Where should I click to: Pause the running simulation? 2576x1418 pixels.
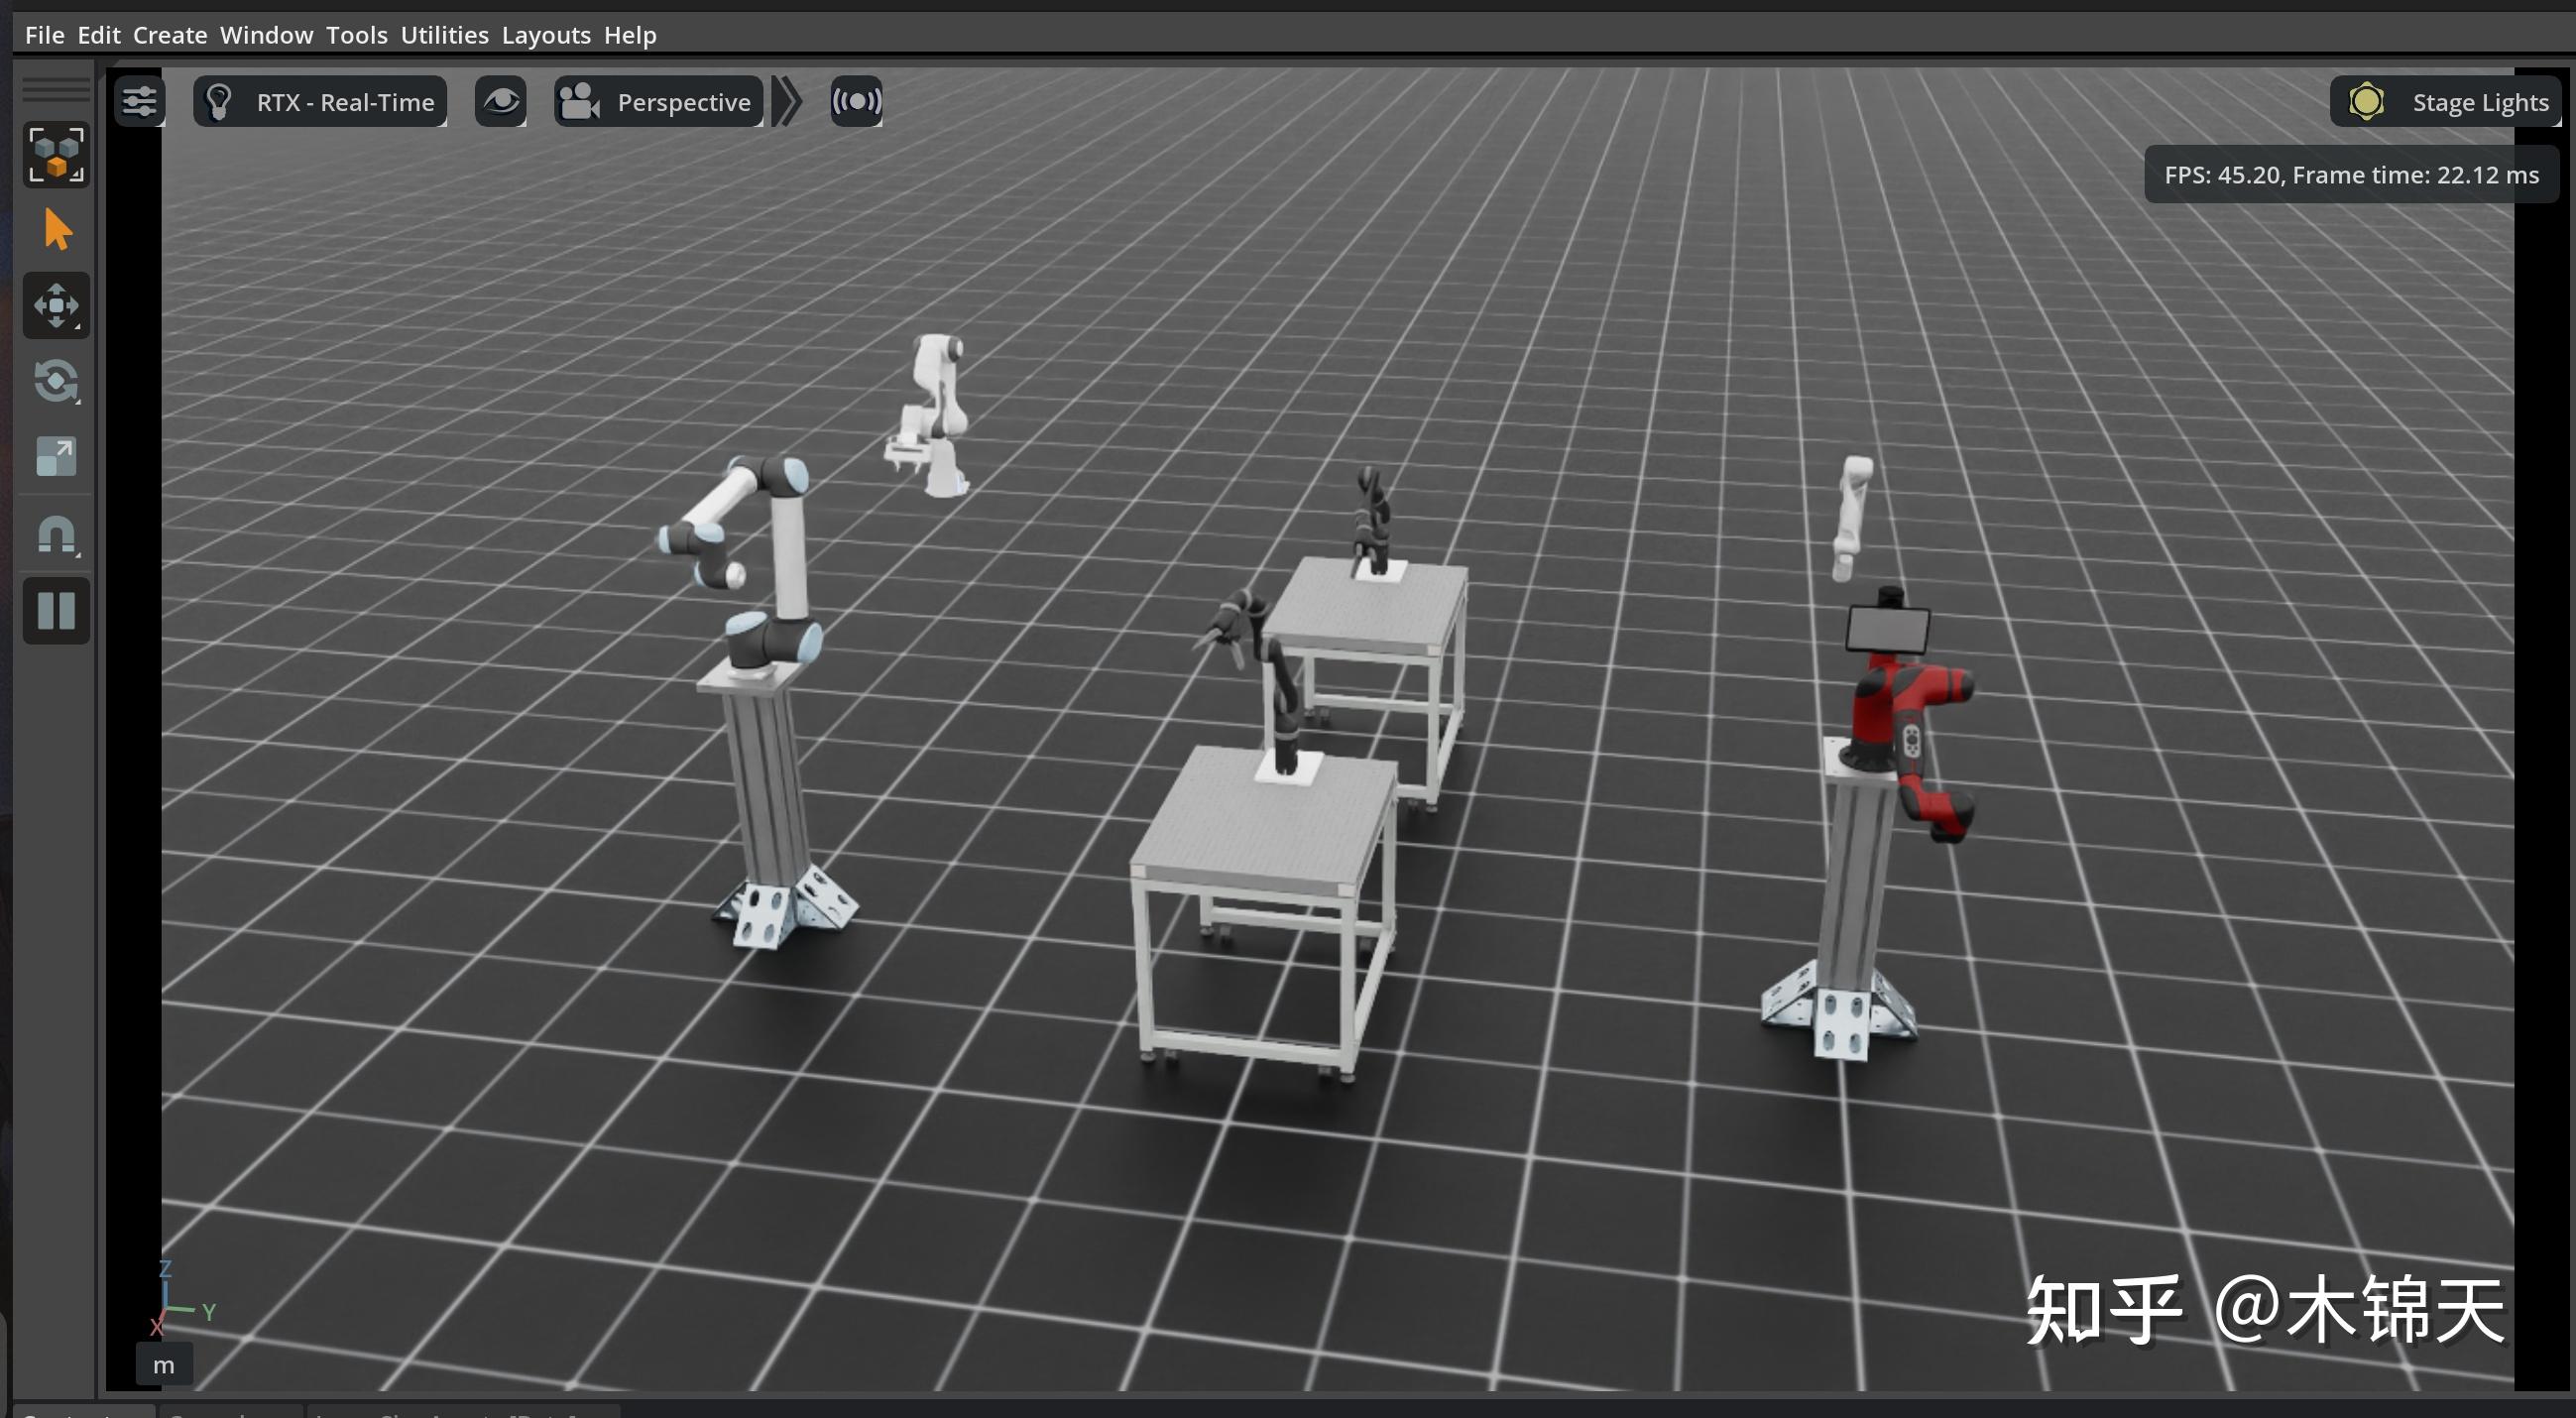(56, 610)
